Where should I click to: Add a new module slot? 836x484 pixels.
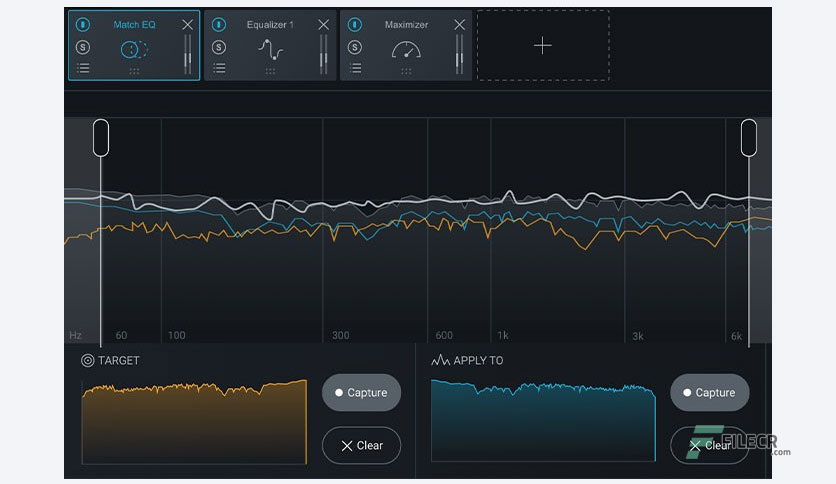pos(543,45)
